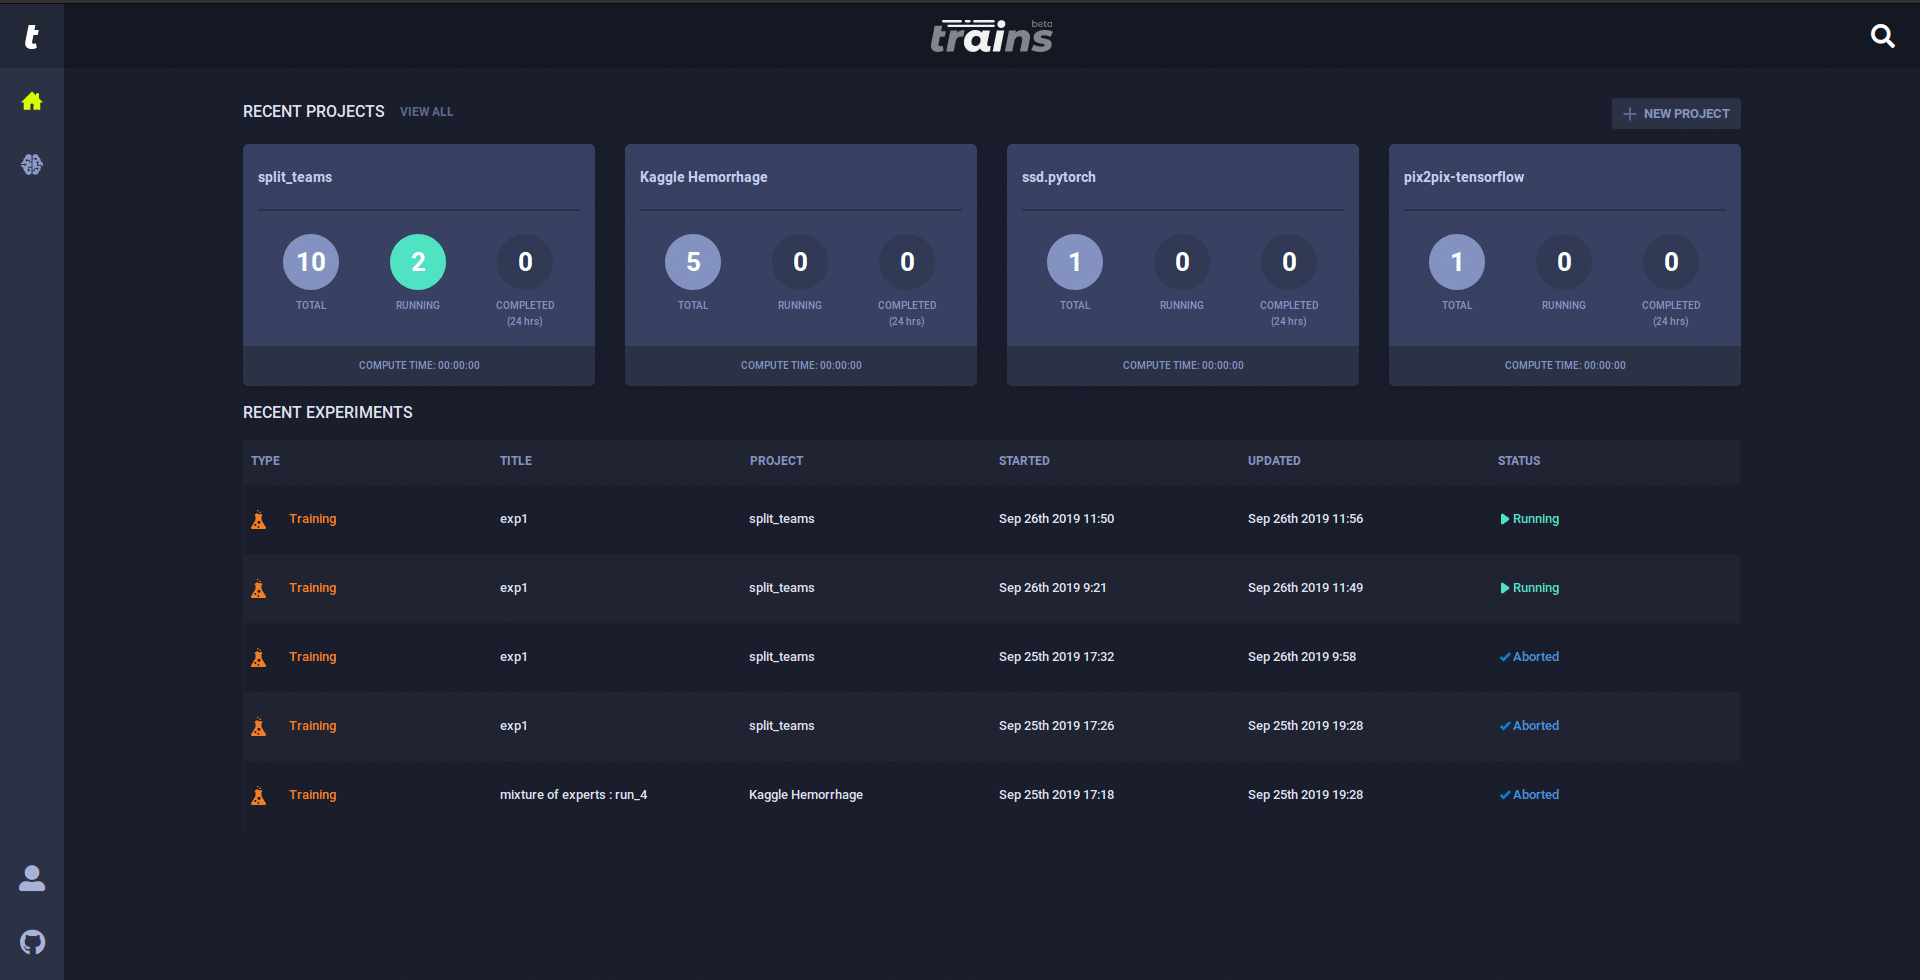
Task: Open the mixture of experts : run_4 experiment
Action: pyautogui.click(x=573, y=795)
